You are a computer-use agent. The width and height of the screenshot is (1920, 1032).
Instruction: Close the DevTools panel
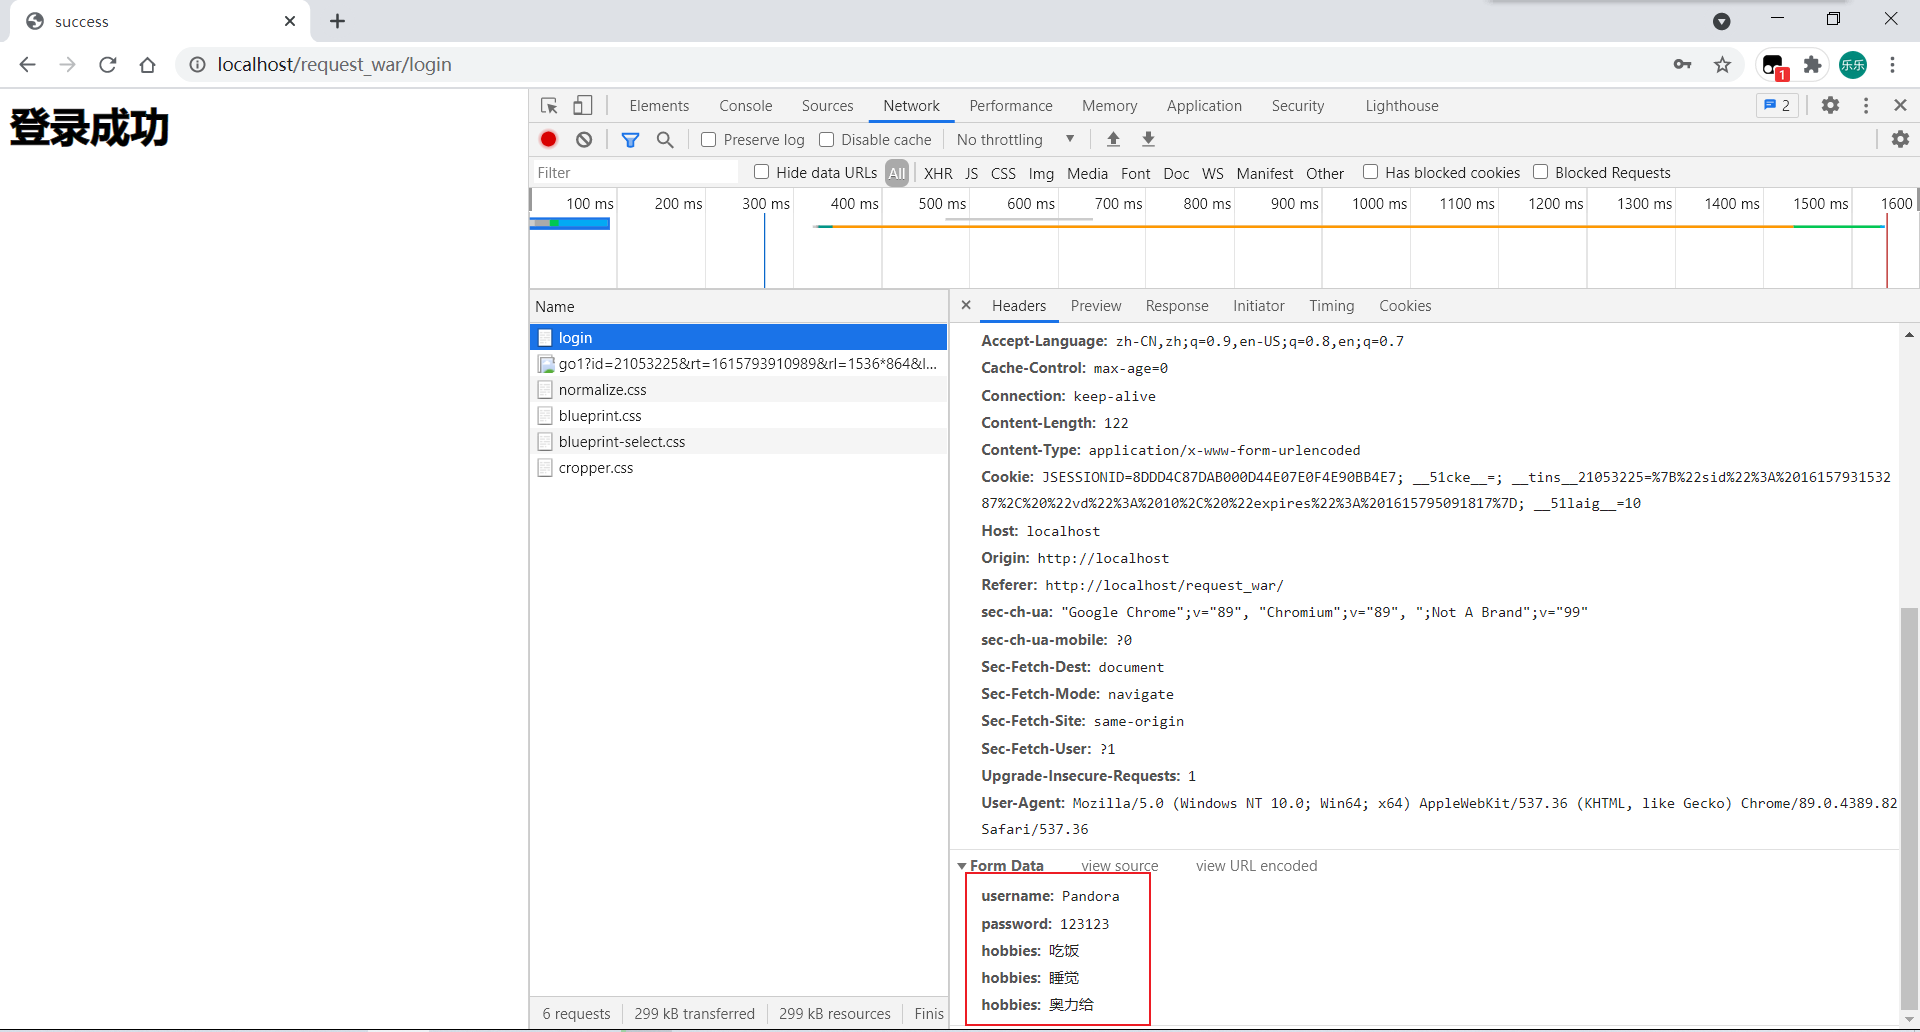[x=1900, y=106]
